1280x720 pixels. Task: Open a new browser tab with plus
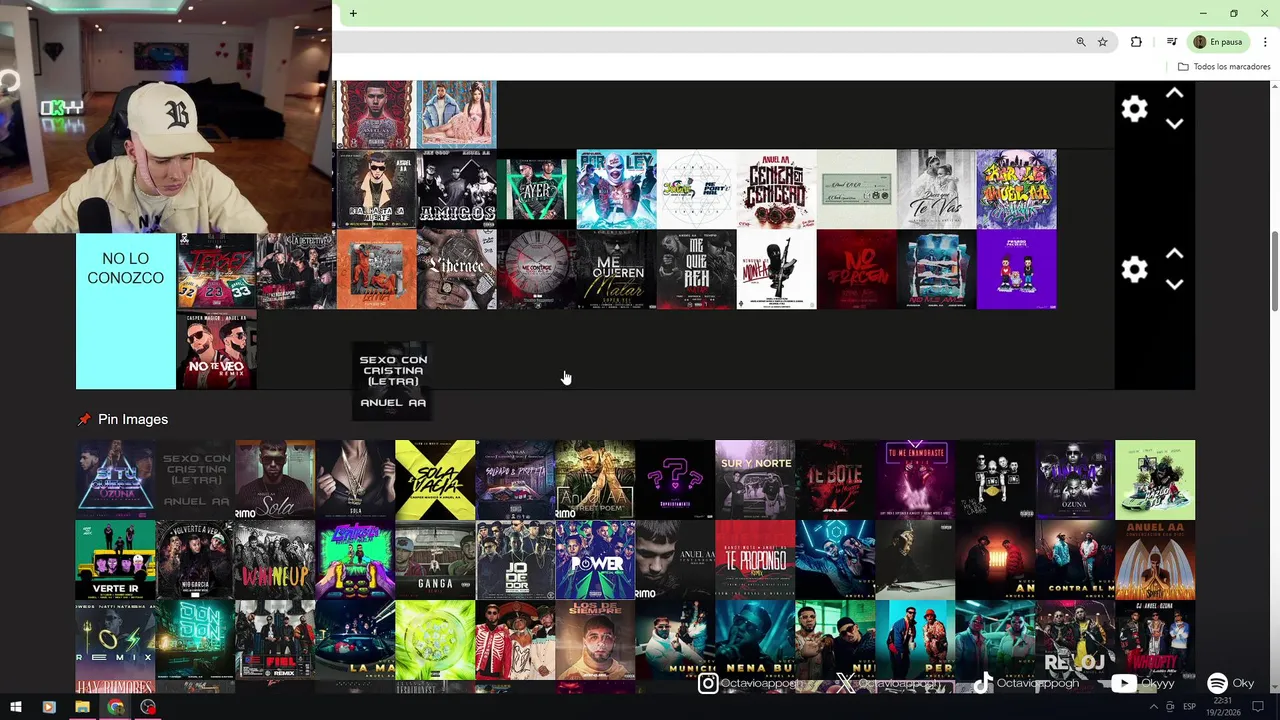click(353, 13)
